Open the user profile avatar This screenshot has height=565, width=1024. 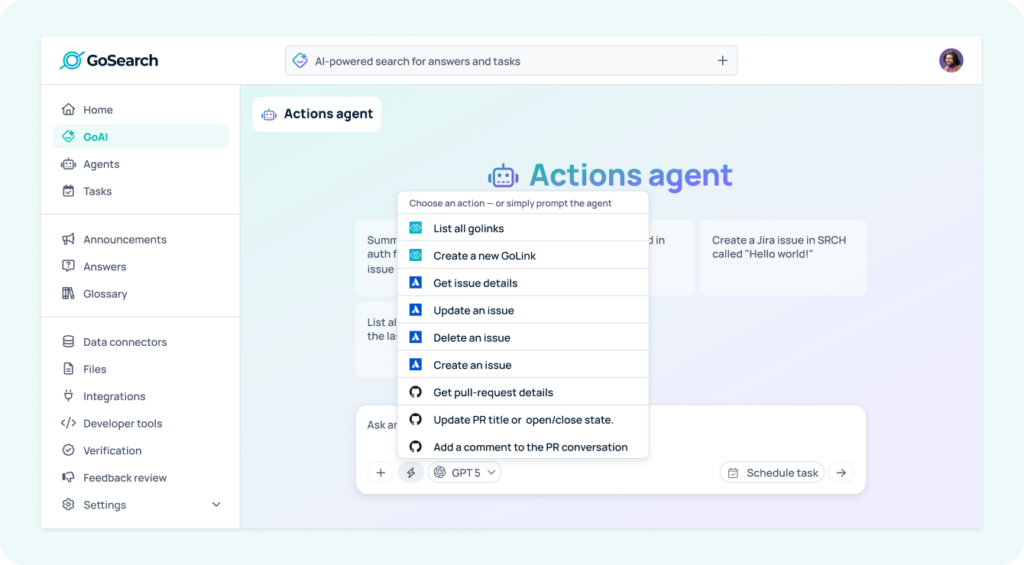[950, 60]
